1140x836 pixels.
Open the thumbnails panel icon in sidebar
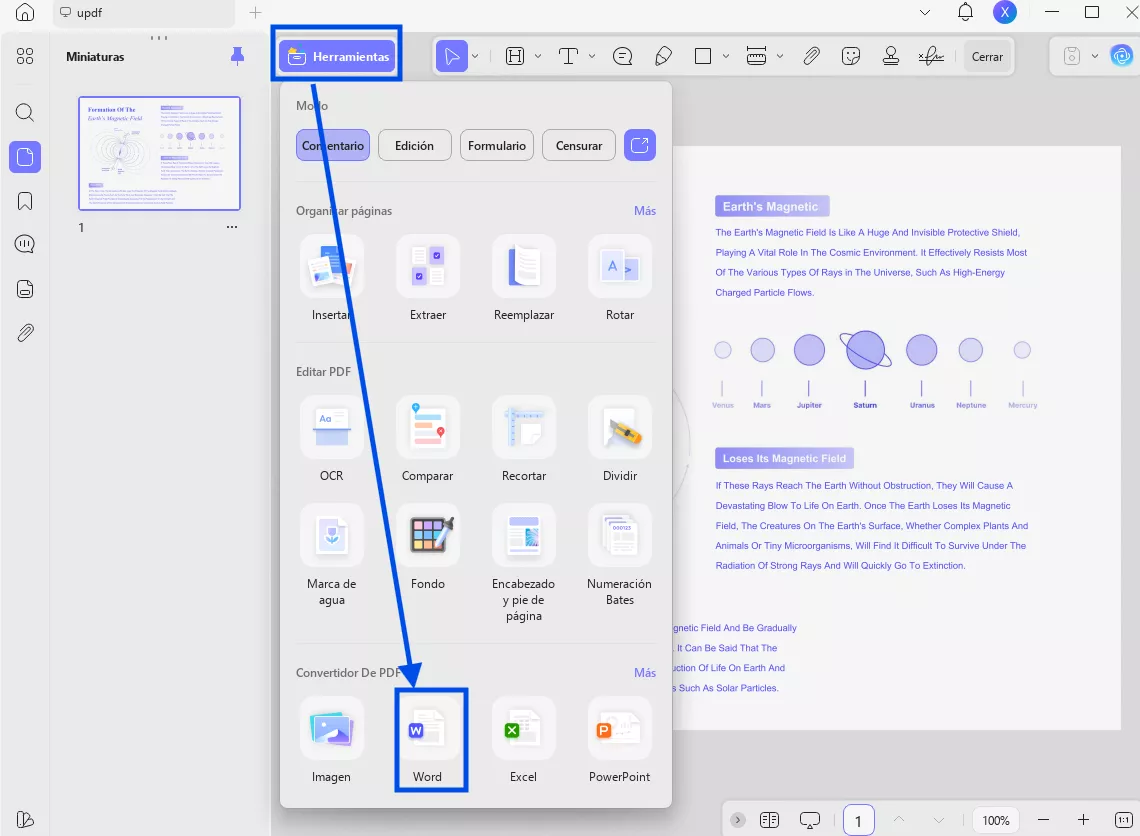(x=25, y=157)
